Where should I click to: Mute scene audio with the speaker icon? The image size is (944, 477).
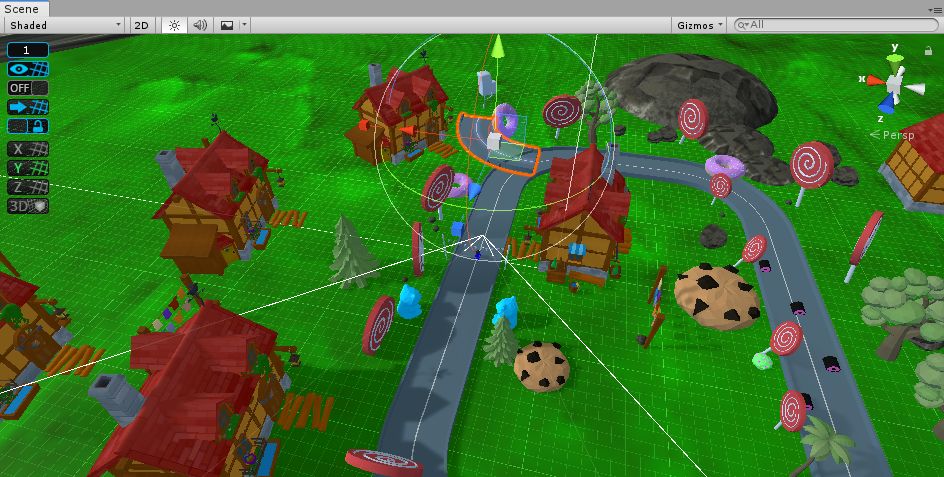pyautogui.click(x=200, y=25)
